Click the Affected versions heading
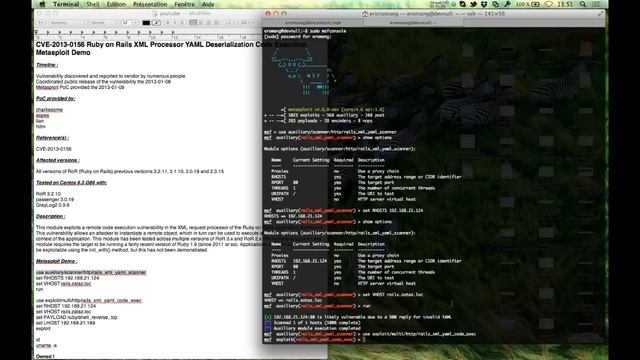Screen dimensions: 640x360 click(x=58, y=160)
